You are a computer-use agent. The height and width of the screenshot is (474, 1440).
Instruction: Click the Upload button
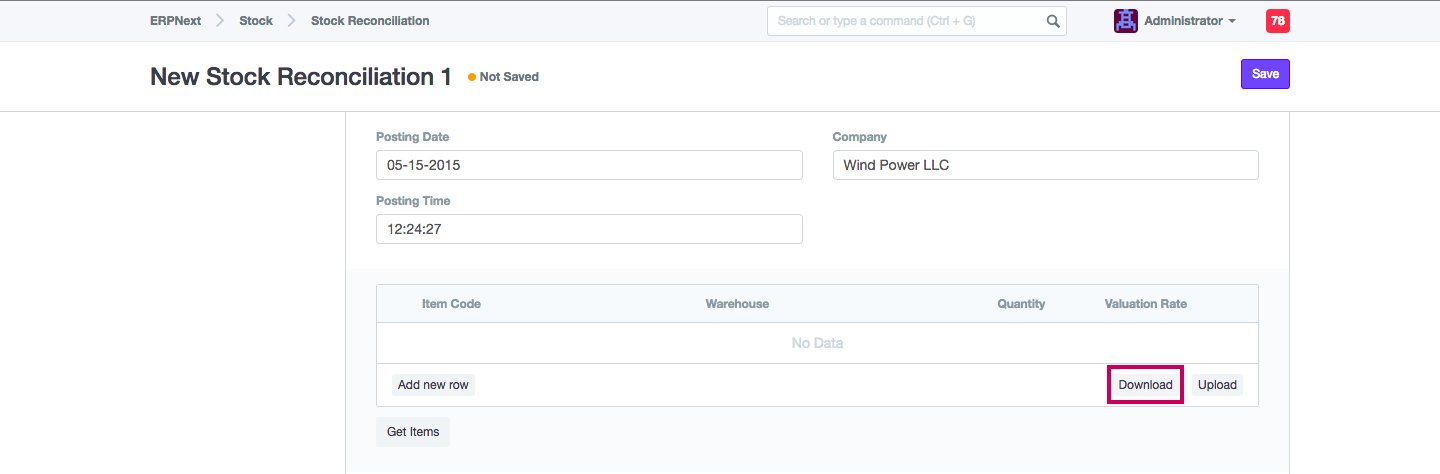click(x=1217, y=385)
